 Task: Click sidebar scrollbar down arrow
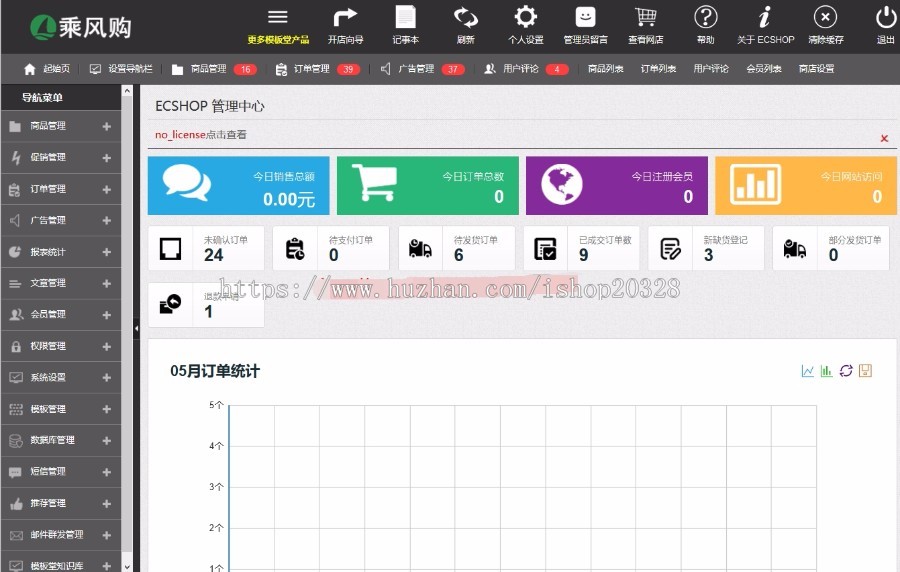127,566
